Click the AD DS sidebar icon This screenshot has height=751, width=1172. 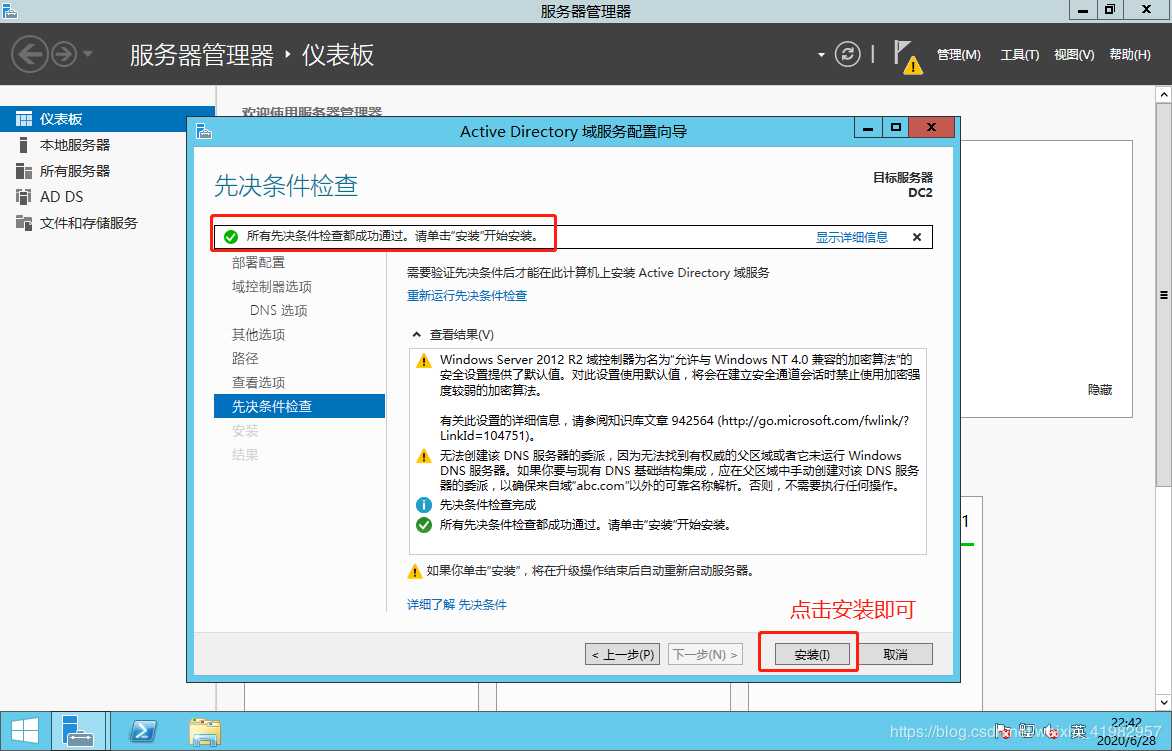coord(24,197)
